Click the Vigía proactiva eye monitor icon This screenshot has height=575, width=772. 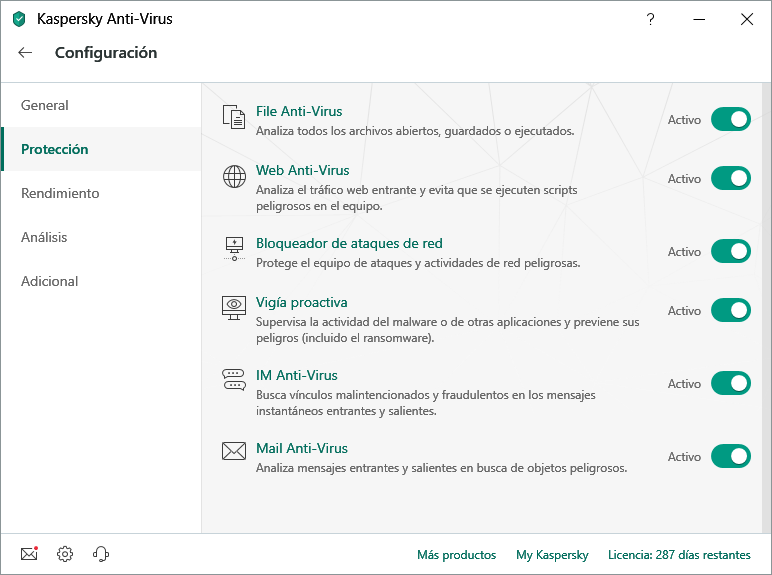pyautogui.click(x=234, y=308)
